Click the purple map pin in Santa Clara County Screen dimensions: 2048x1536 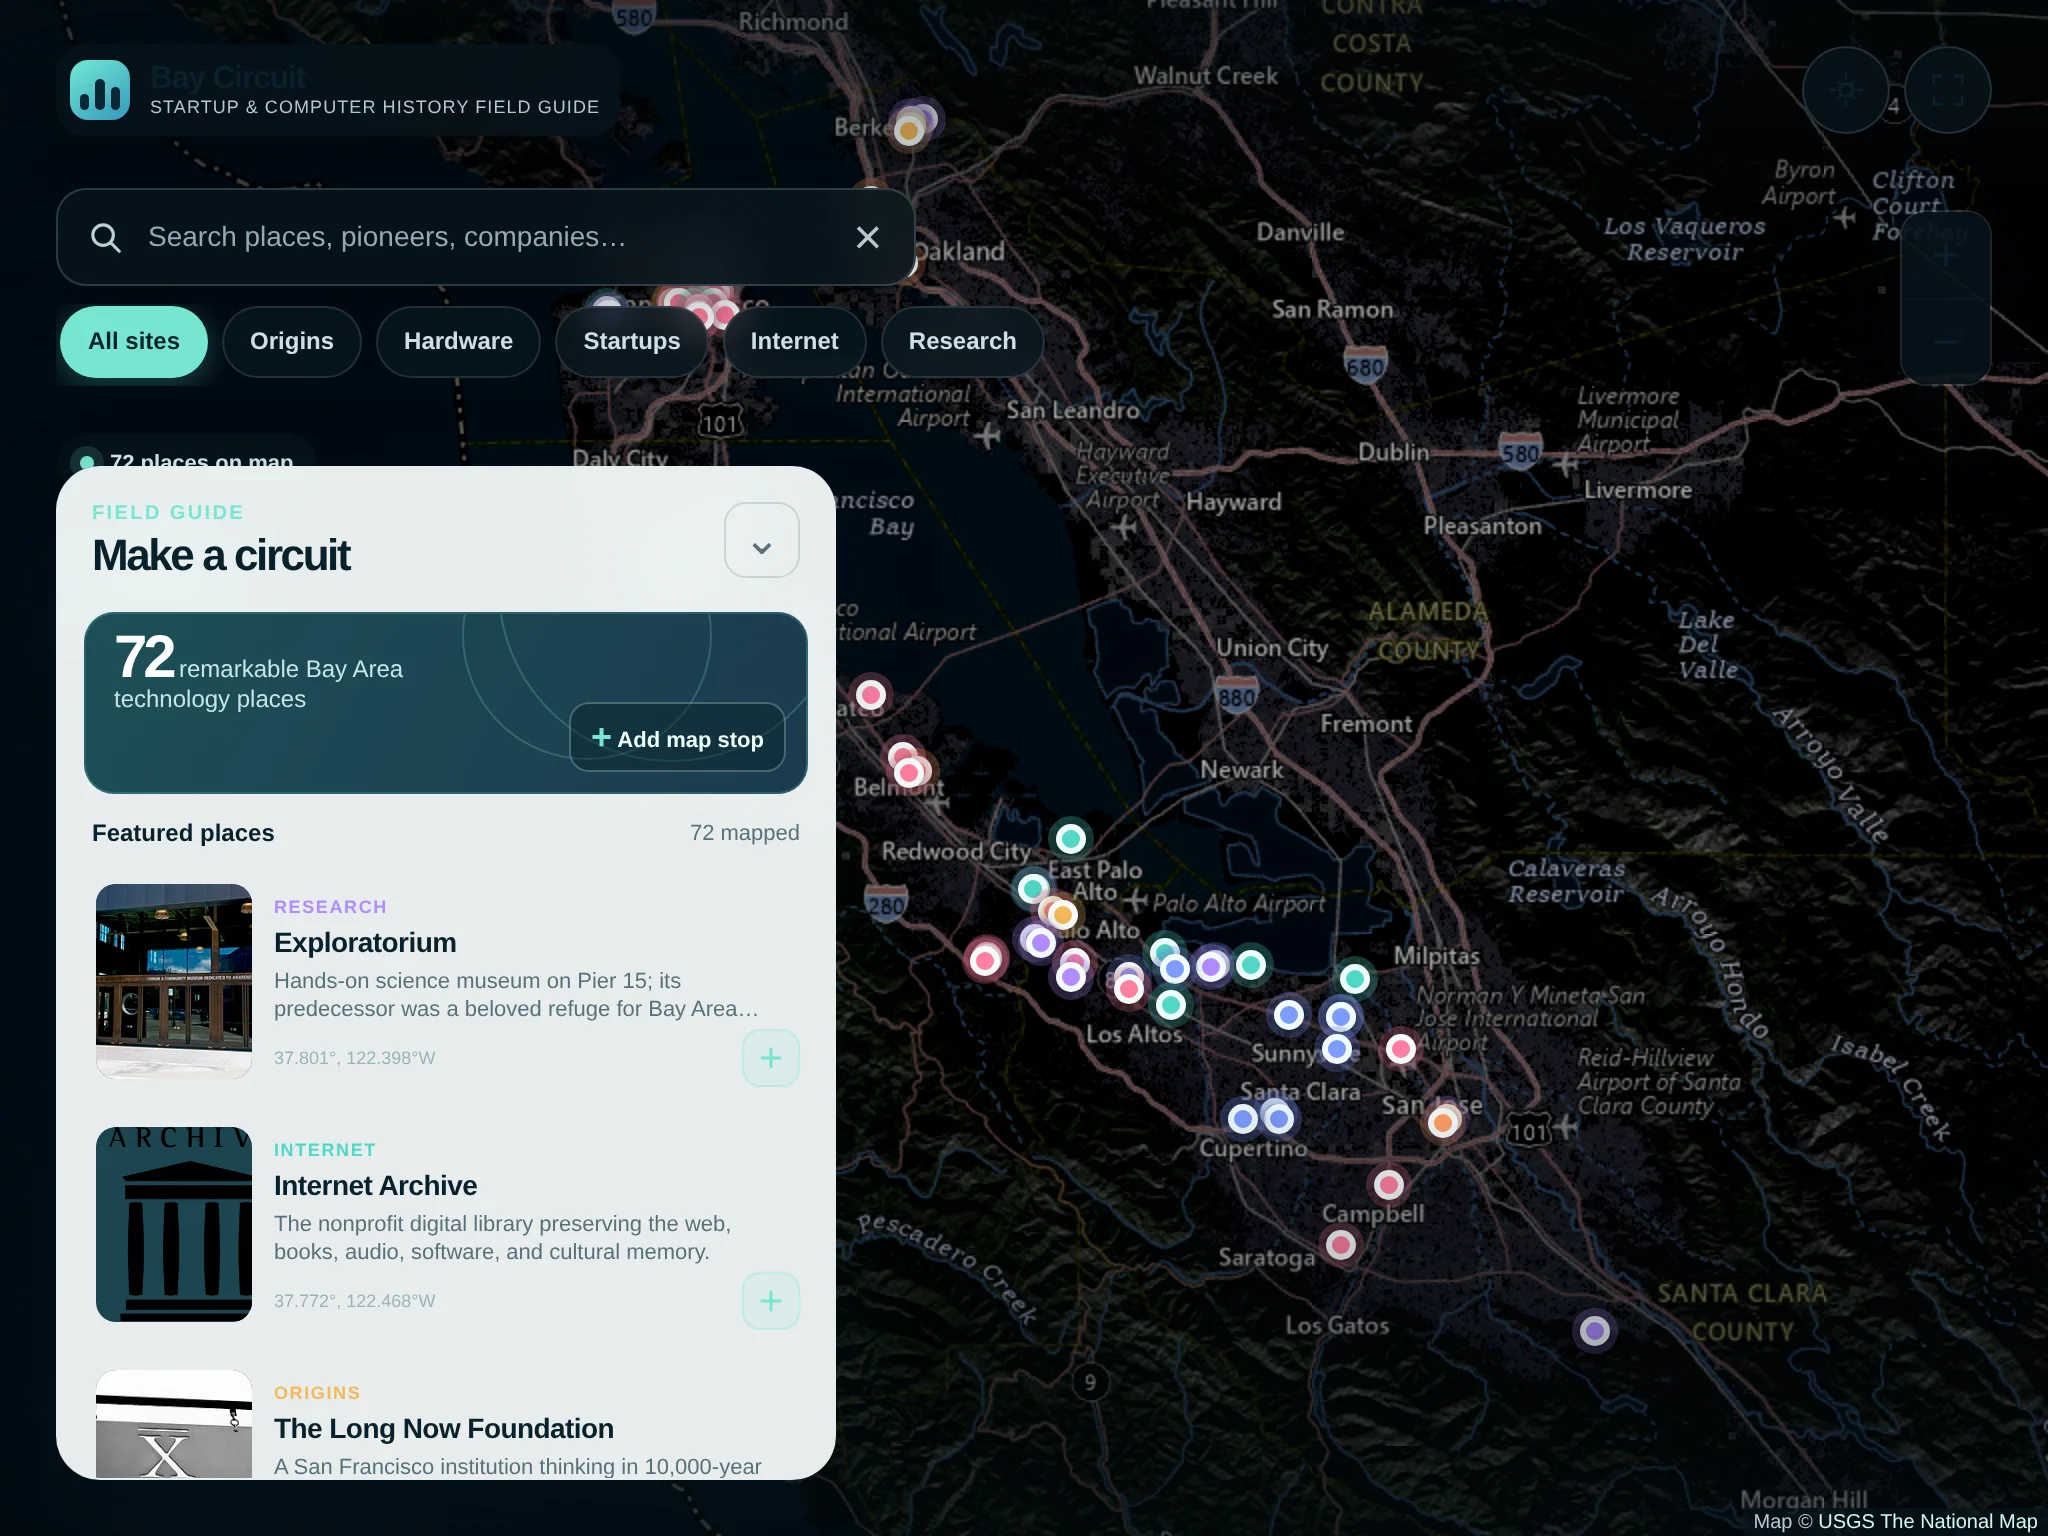pos(1595,1331)
